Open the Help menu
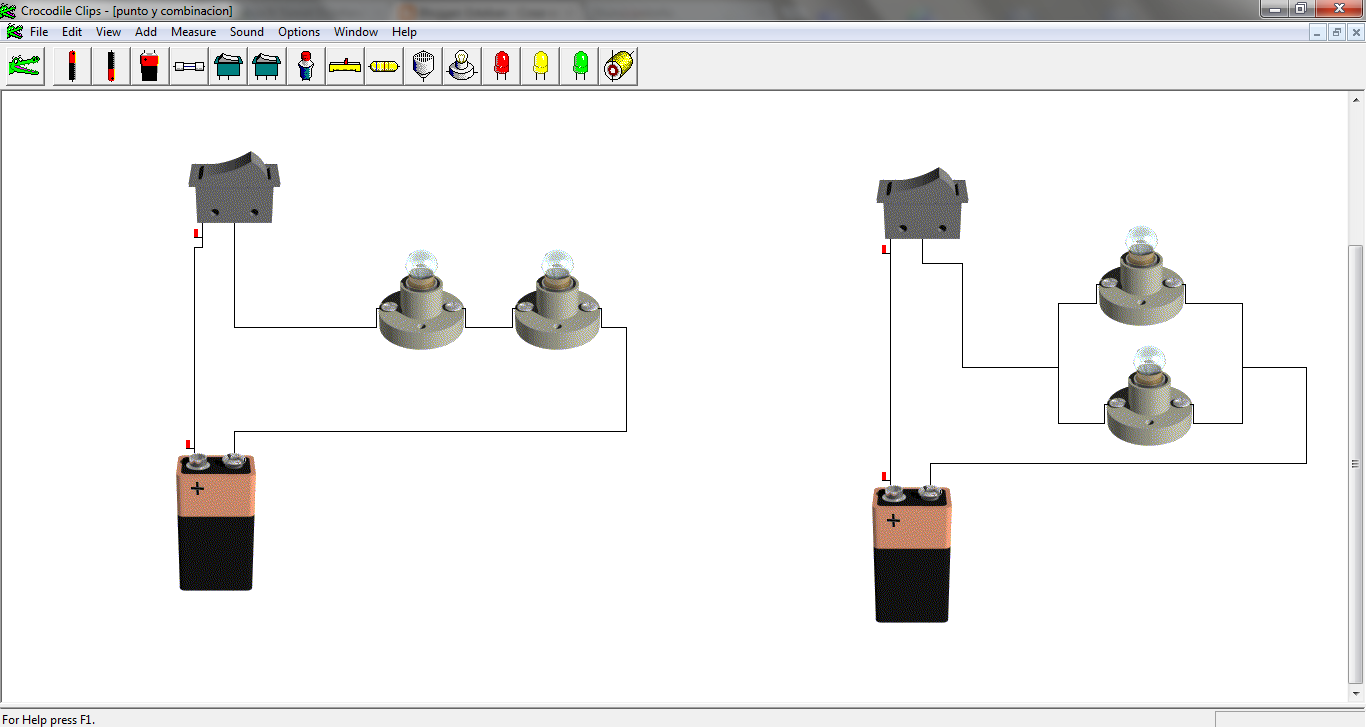 (x=404, y=32)
